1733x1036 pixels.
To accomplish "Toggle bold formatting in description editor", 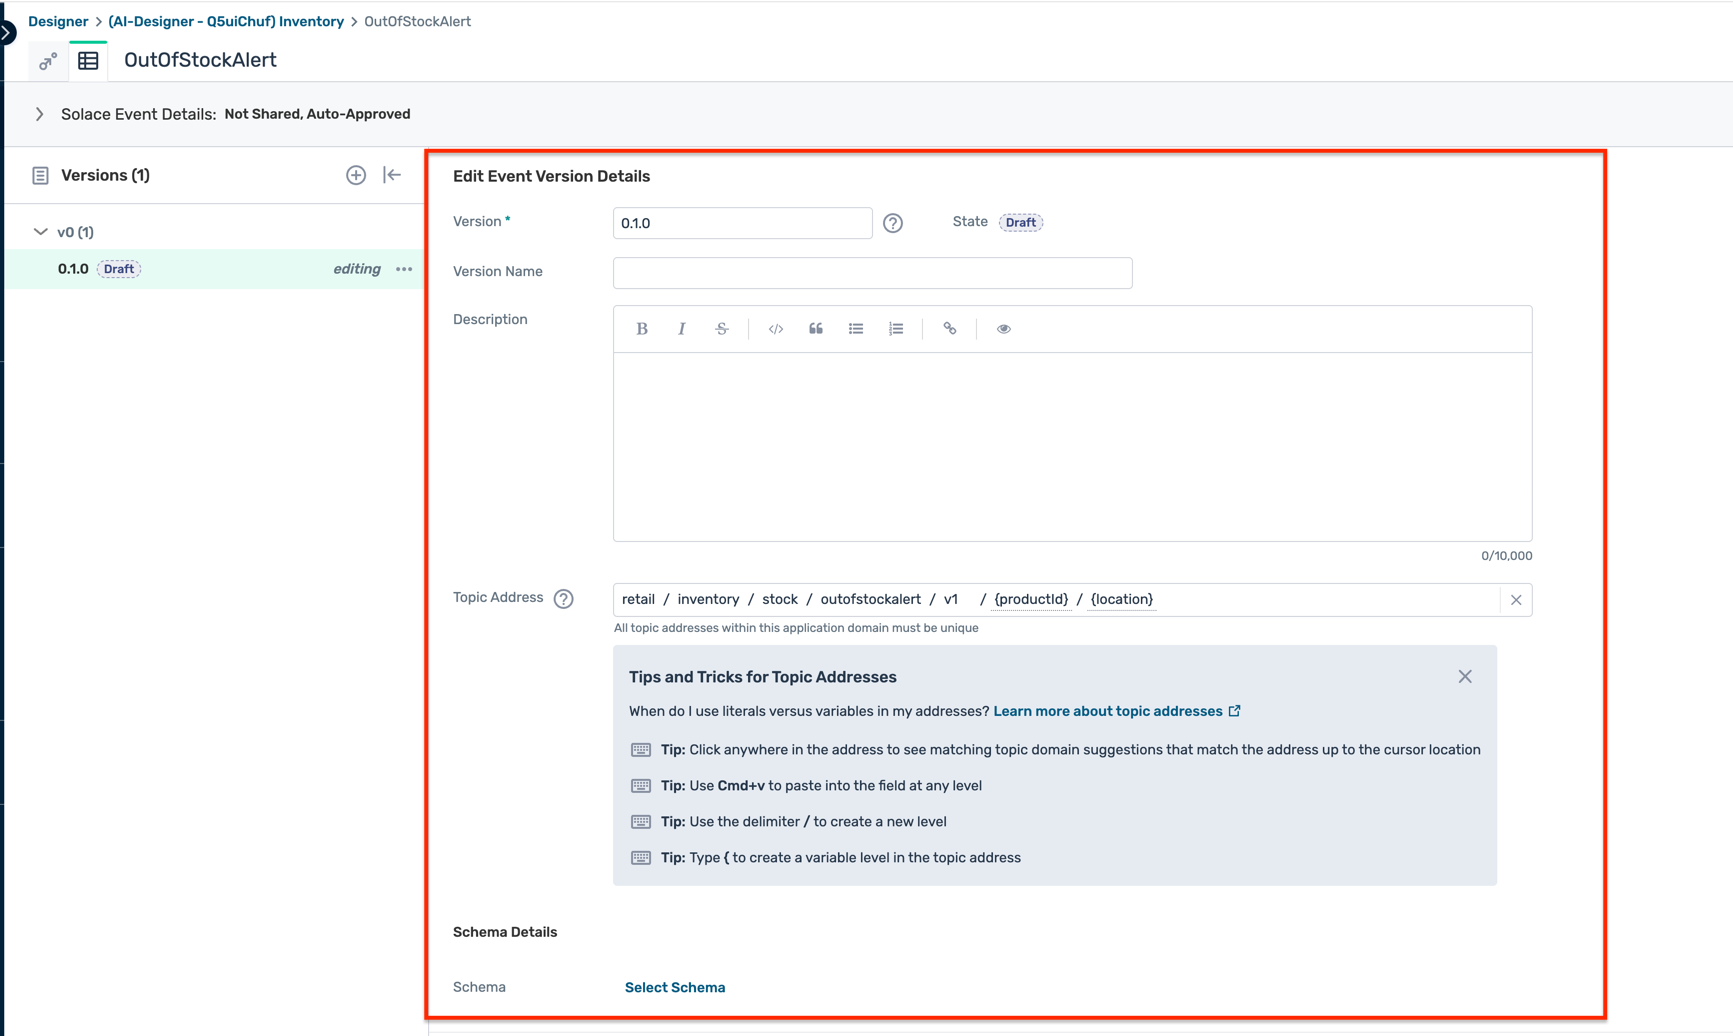I will click(642, 329).
